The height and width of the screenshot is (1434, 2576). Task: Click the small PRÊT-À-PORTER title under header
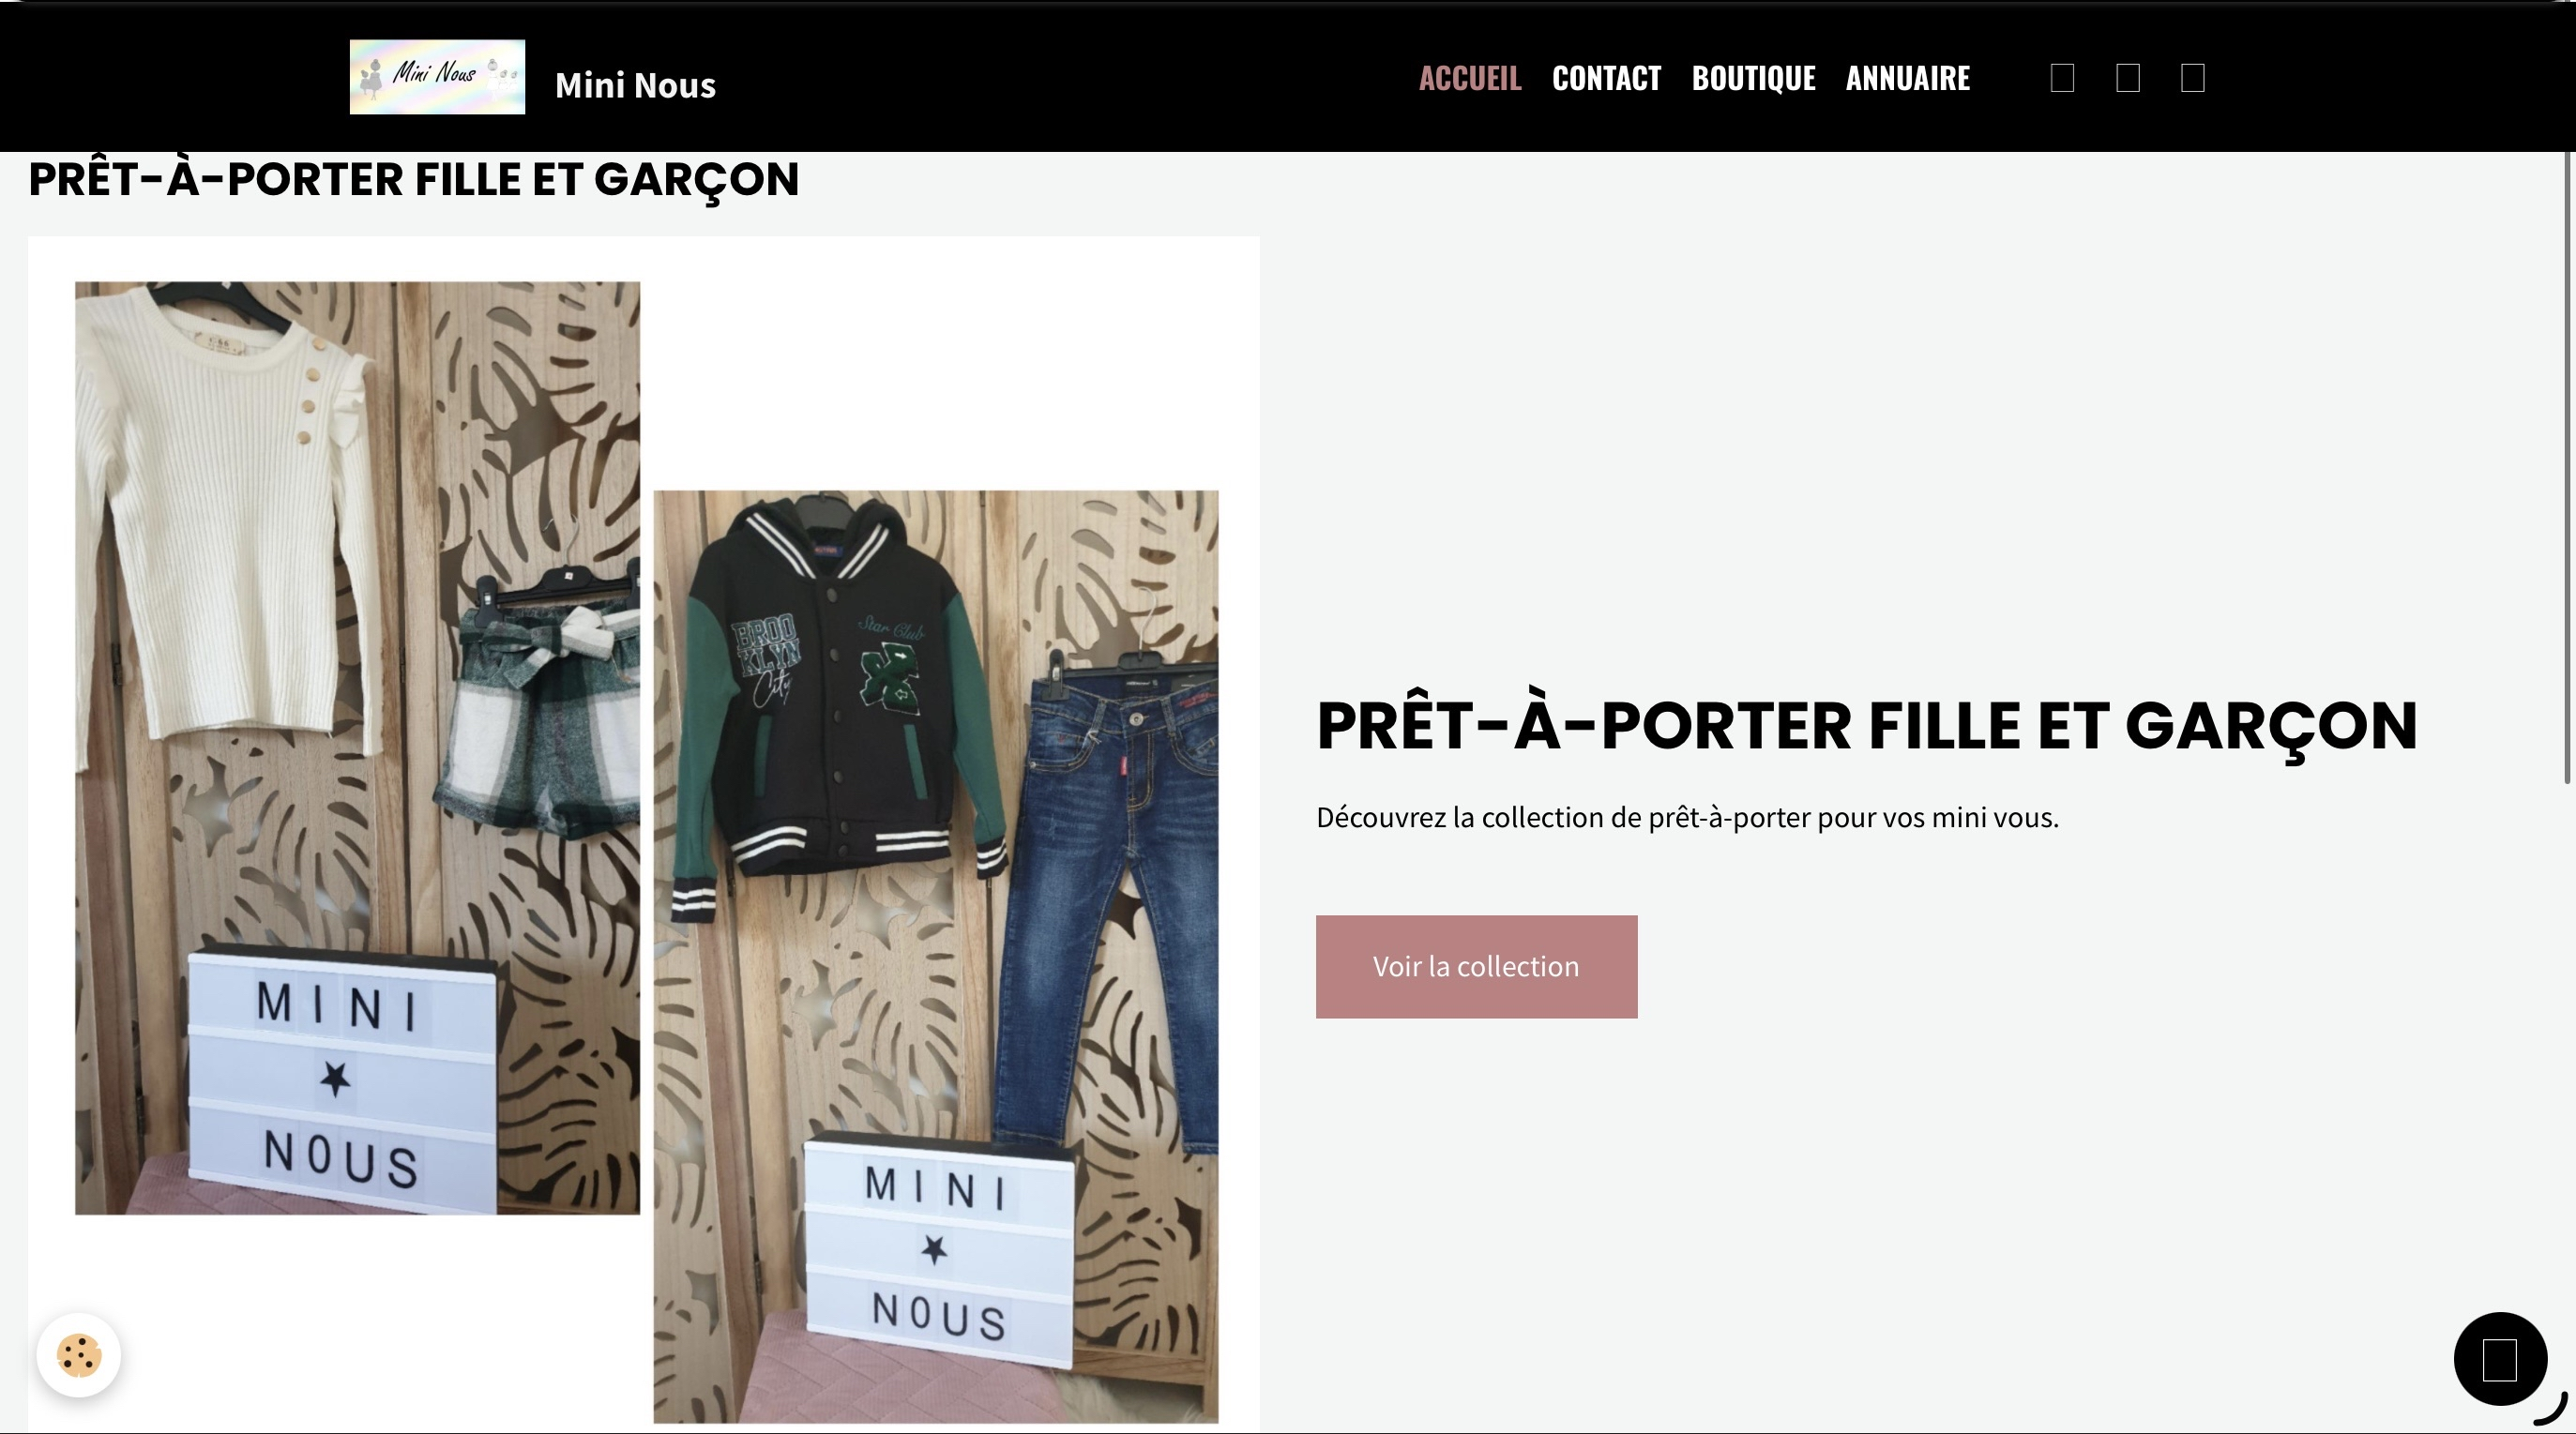pyautogui.click(x=413, y=181)
